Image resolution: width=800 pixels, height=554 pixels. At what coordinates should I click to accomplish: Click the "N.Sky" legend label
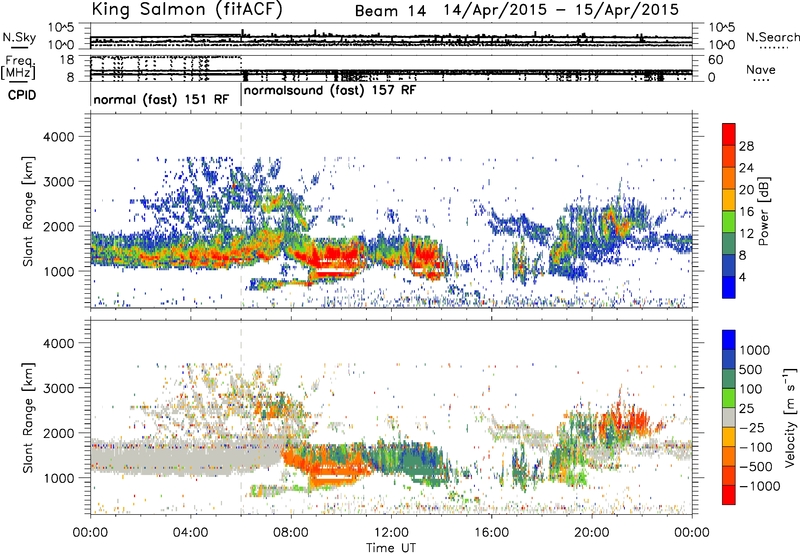pos(19,37)
